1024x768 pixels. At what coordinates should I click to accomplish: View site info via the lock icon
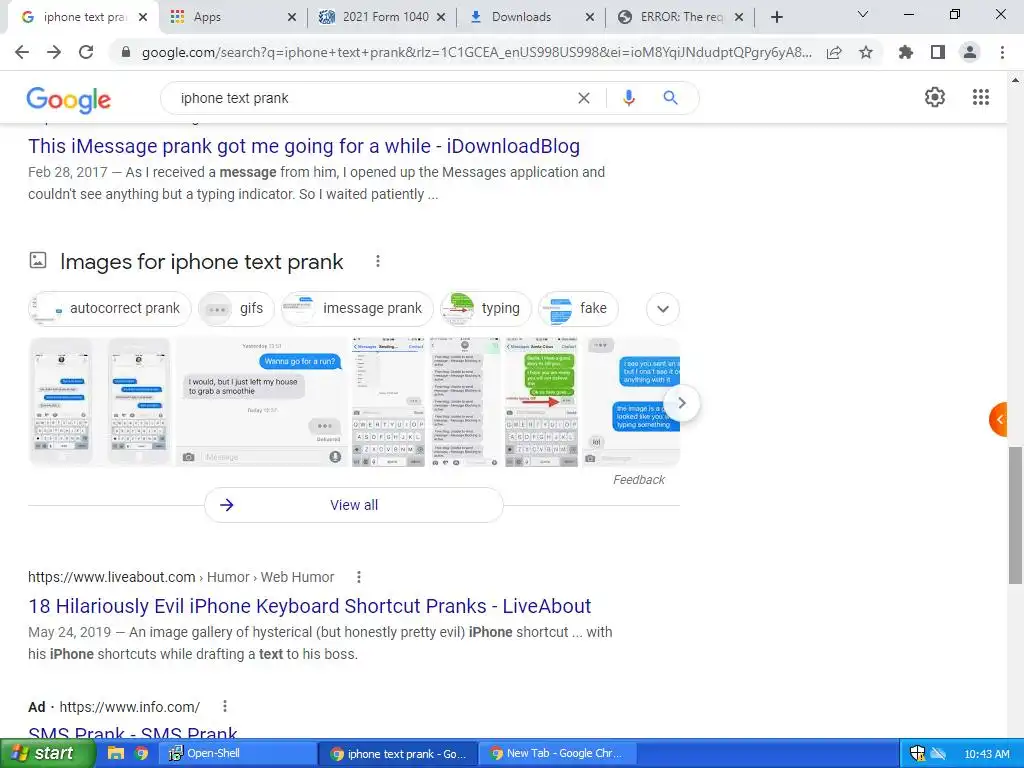126,52
